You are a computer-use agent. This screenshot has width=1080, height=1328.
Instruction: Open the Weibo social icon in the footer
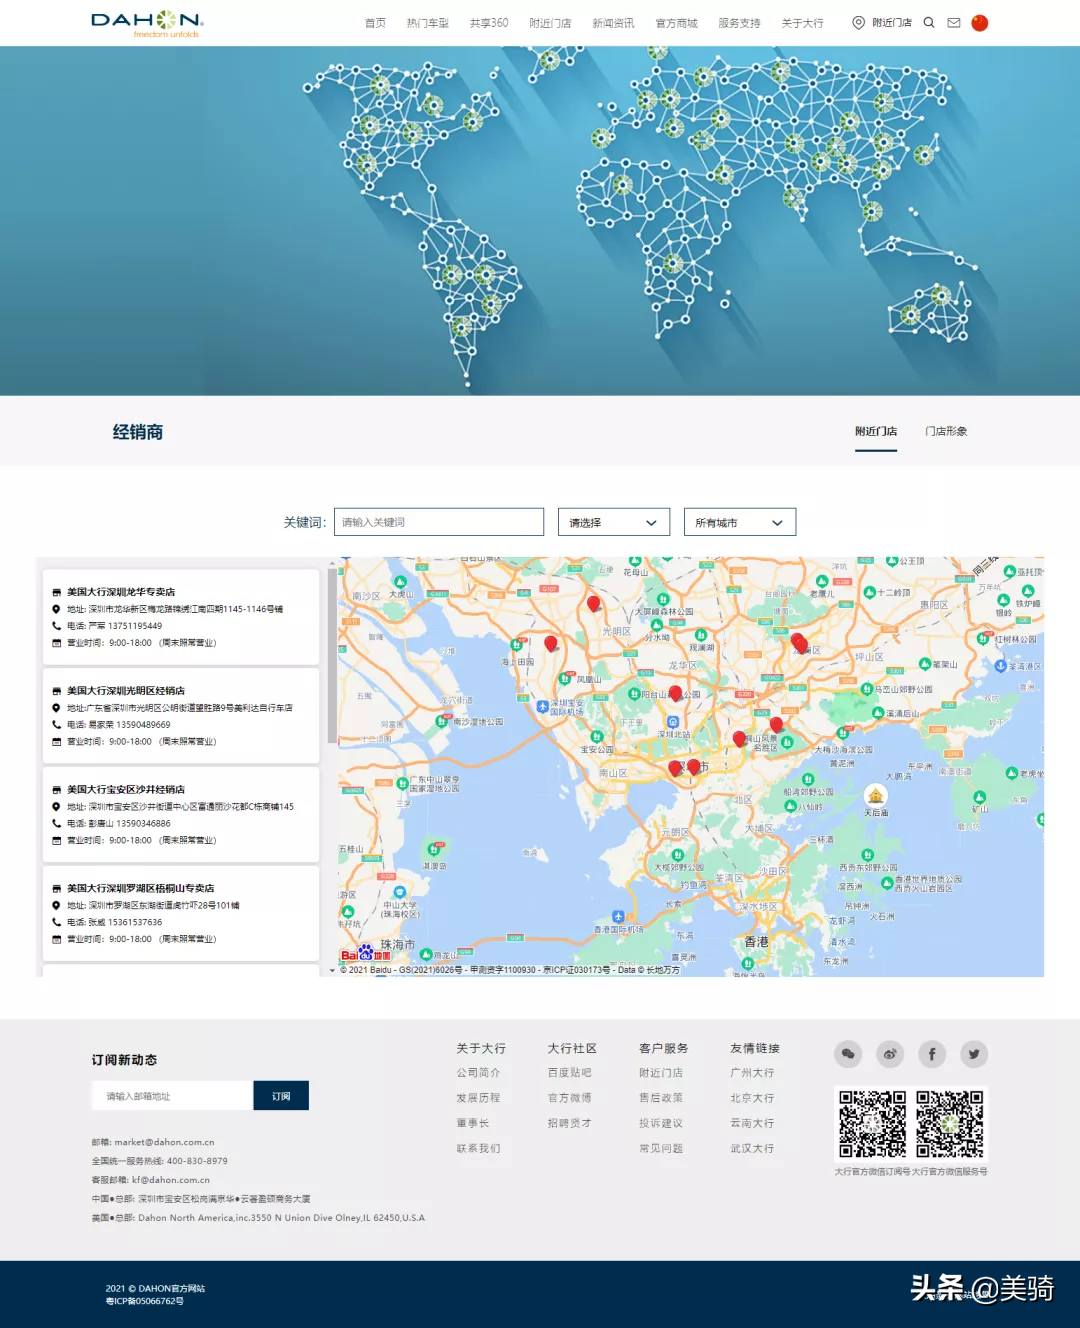[890, 1053]
